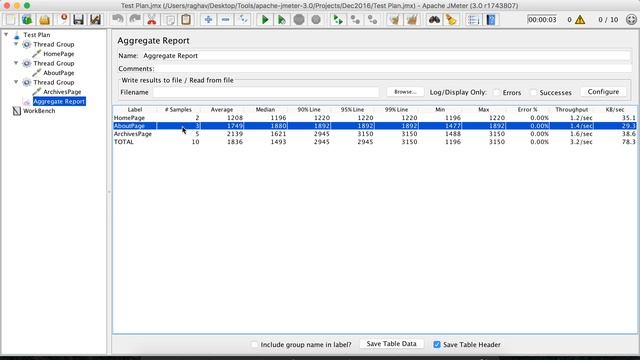Click the # Samples column header
This screenshot has height=360, width=640.
tap(178, 109)
